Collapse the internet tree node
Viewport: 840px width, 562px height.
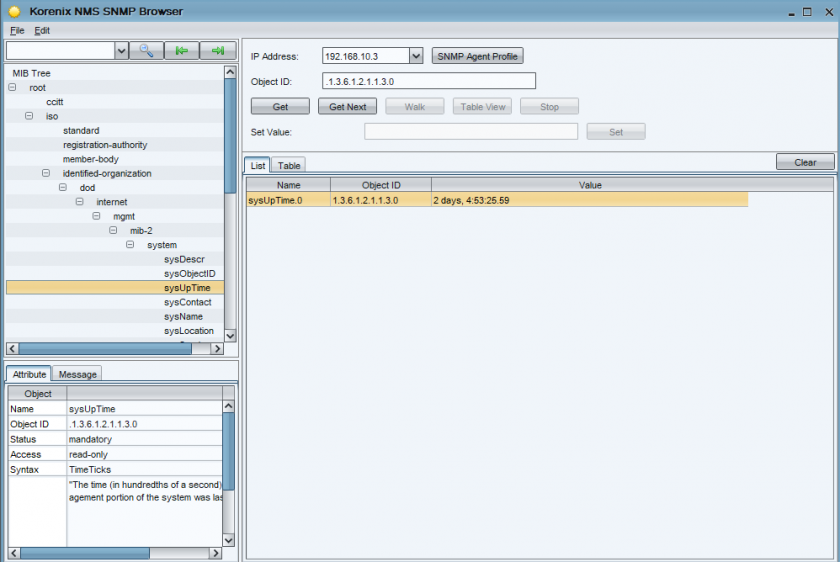tap(79, 201)
